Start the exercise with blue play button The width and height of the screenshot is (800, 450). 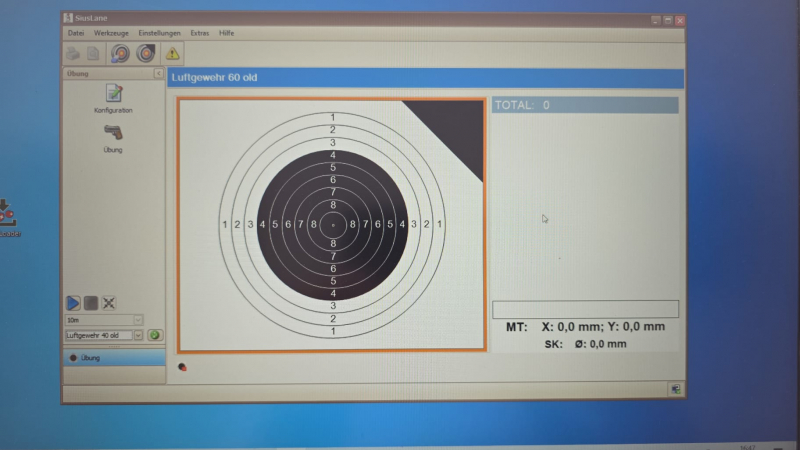pyautogui.click(x=73, y=303)
